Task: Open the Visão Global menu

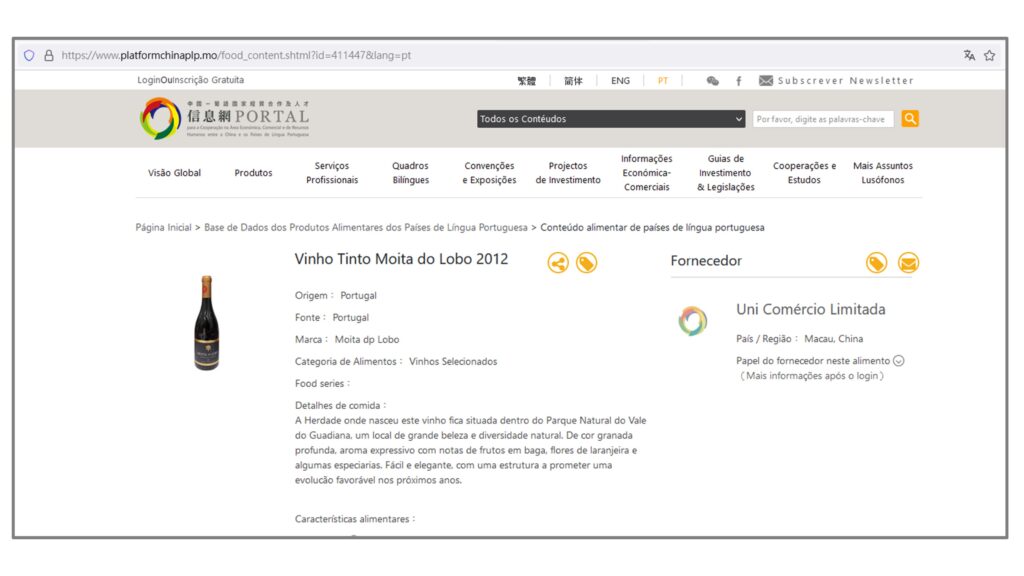Action: coord(174,173)
